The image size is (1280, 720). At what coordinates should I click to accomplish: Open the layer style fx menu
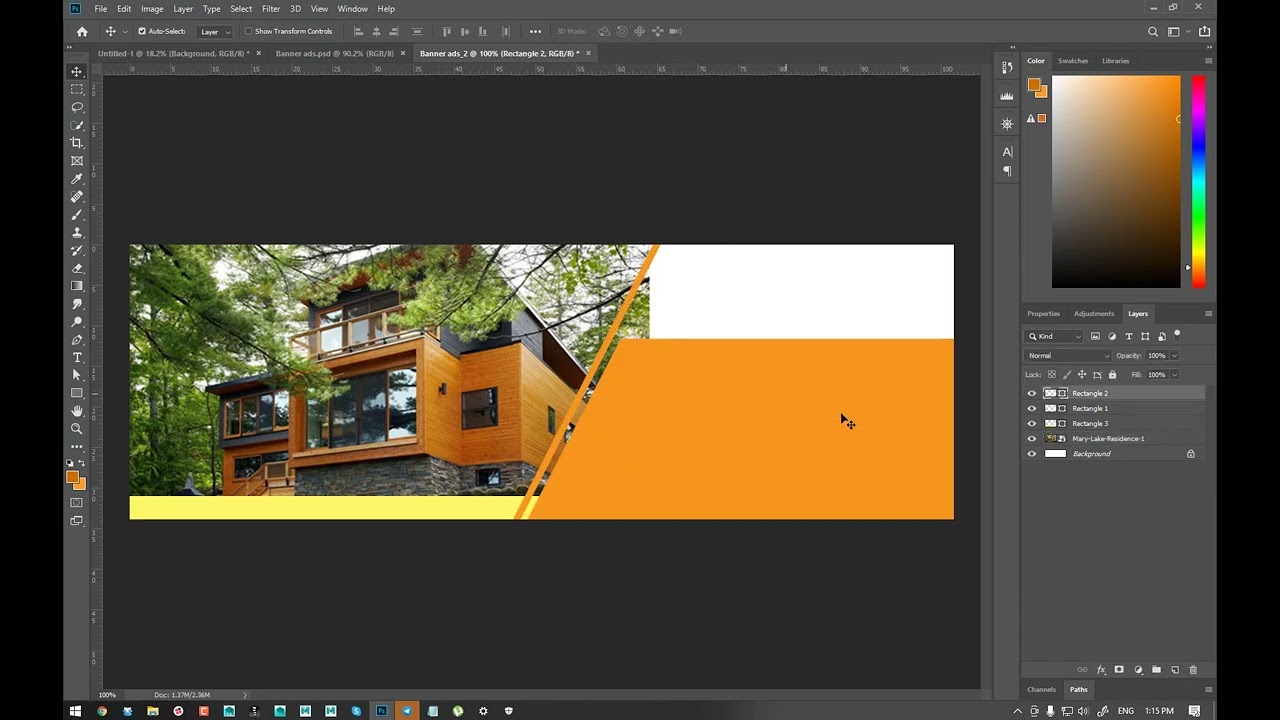[1101, 670]
